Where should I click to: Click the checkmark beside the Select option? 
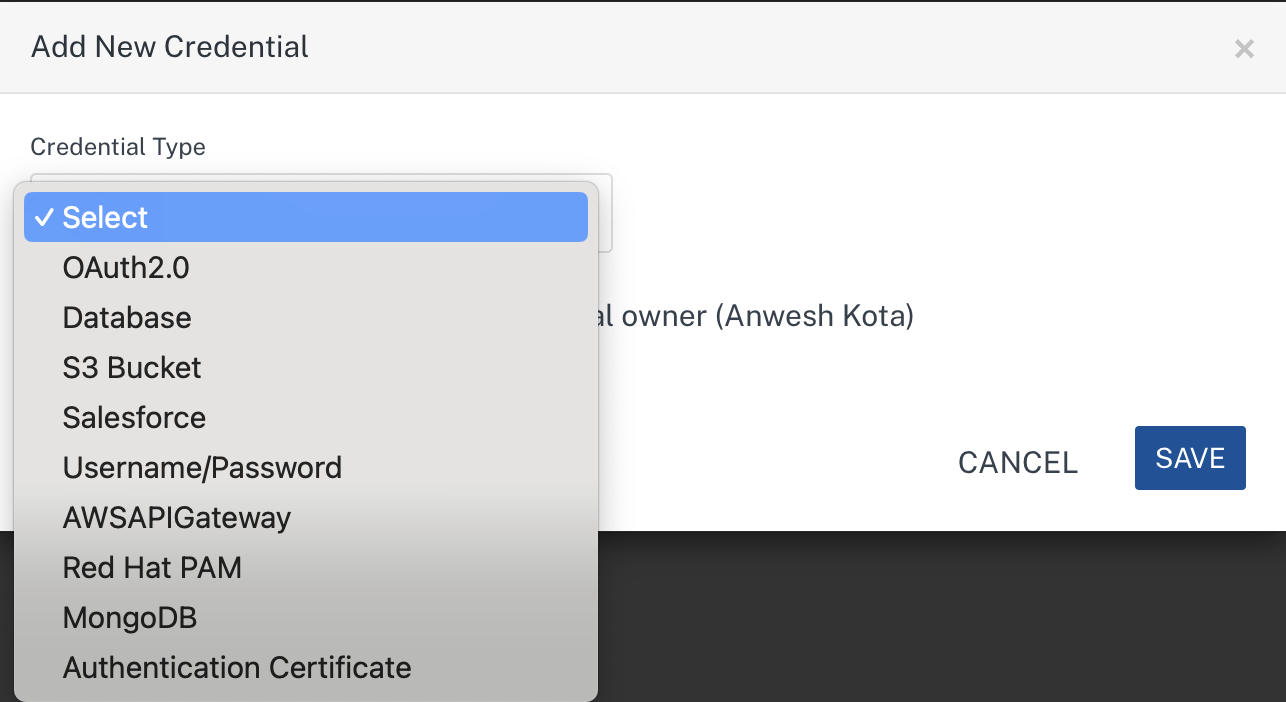coord(43,218)
